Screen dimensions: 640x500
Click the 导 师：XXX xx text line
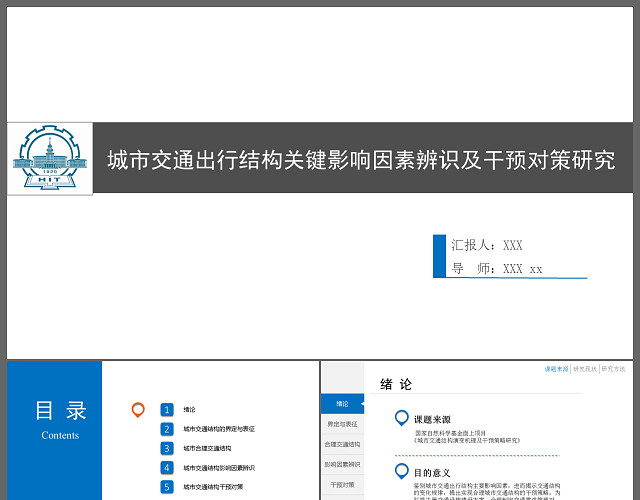pyautogui.click(x=497, y=269)
